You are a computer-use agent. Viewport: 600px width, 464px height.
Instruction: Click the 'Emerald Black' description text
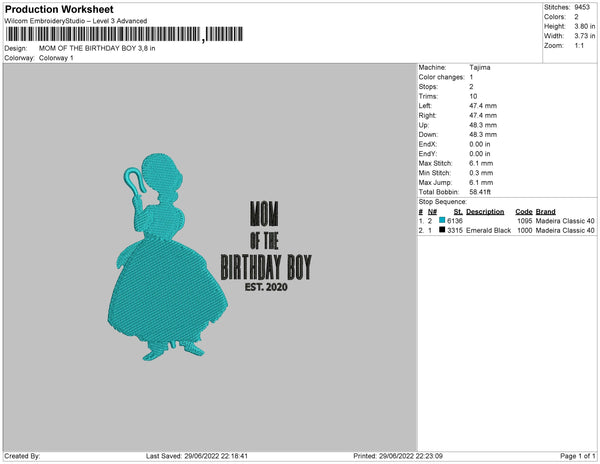click(488, 230)
